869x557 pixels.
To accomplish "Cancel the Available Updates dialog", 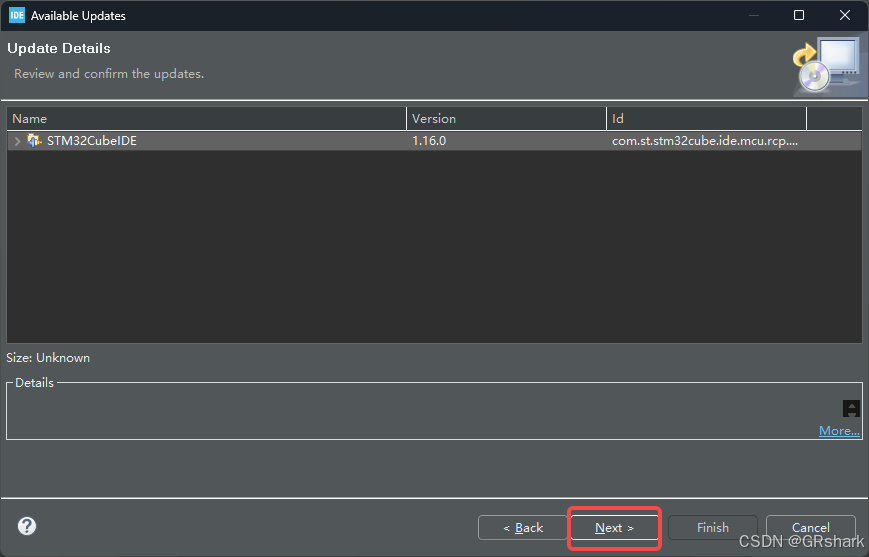I will pyautogui.click(x=810, y=528).
